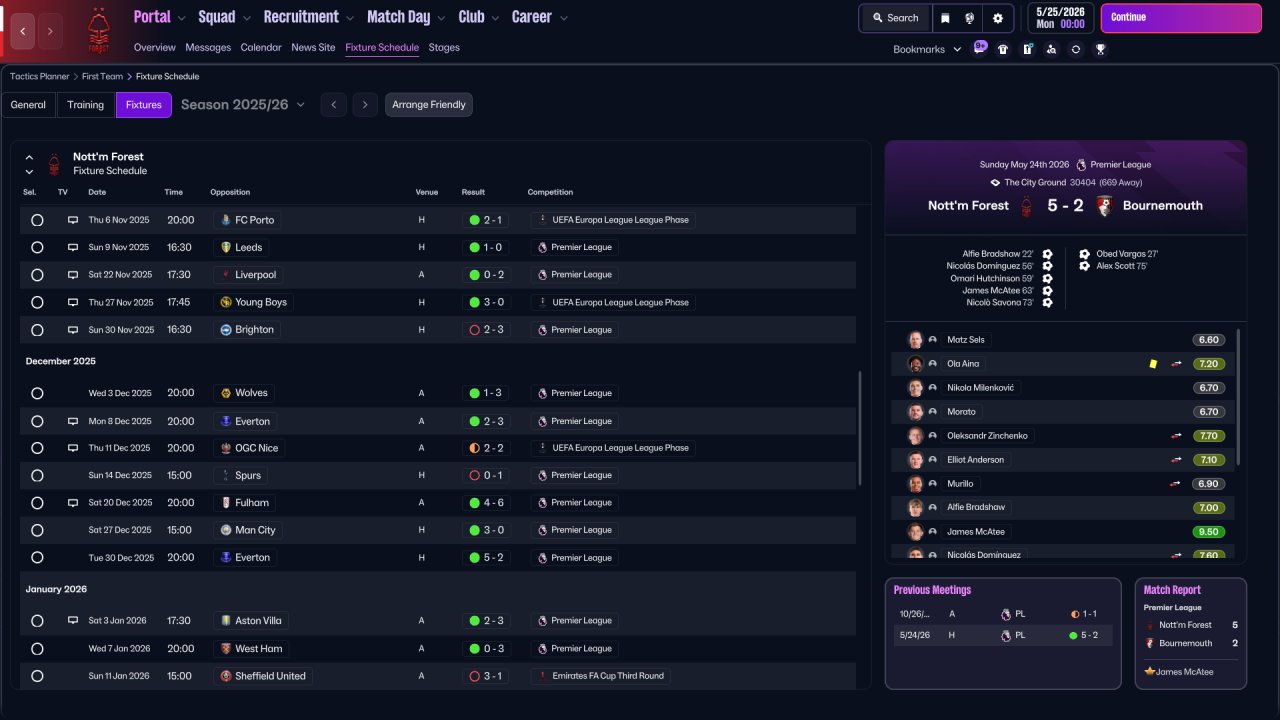Go to the next season with the right chevron

(365, 105)
